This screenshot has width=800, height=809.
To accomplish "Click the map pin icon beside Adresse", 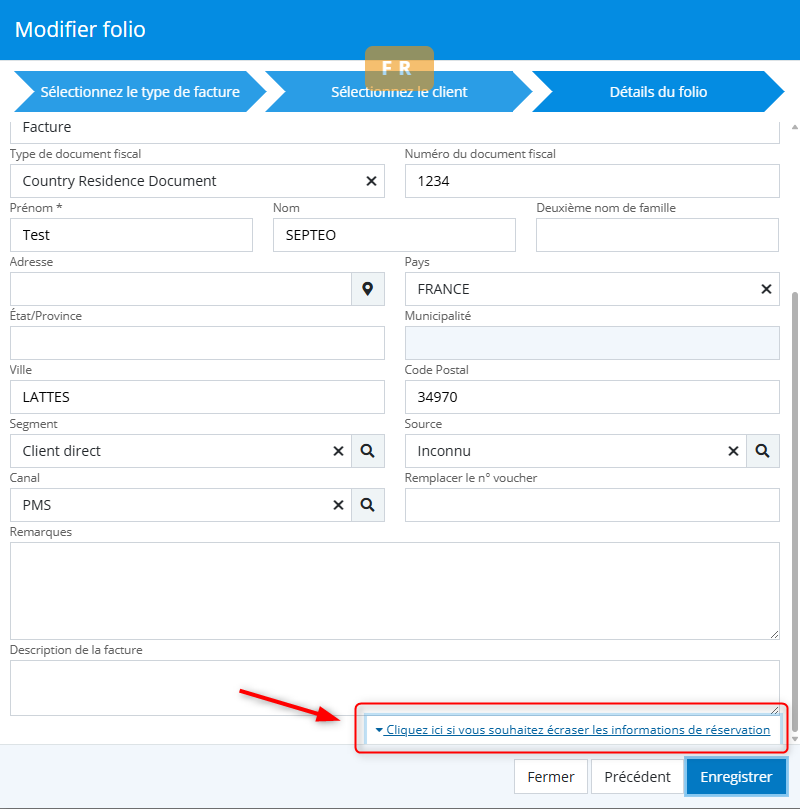I will (x=368, y=289).
